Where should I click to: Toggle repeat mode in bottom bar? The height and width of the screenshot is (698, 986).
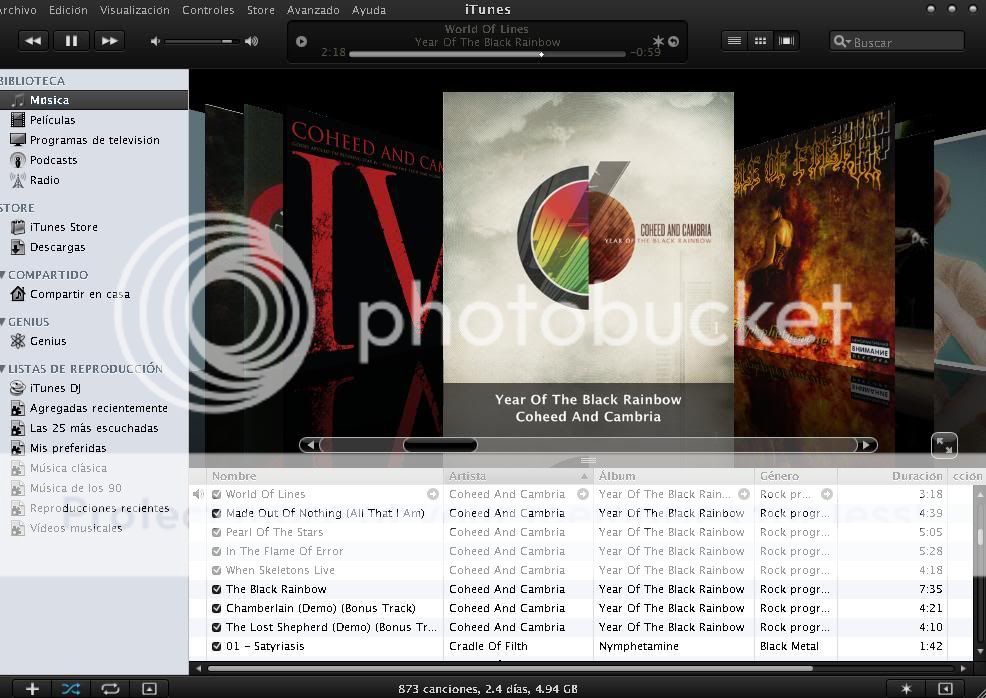point(110,688)
